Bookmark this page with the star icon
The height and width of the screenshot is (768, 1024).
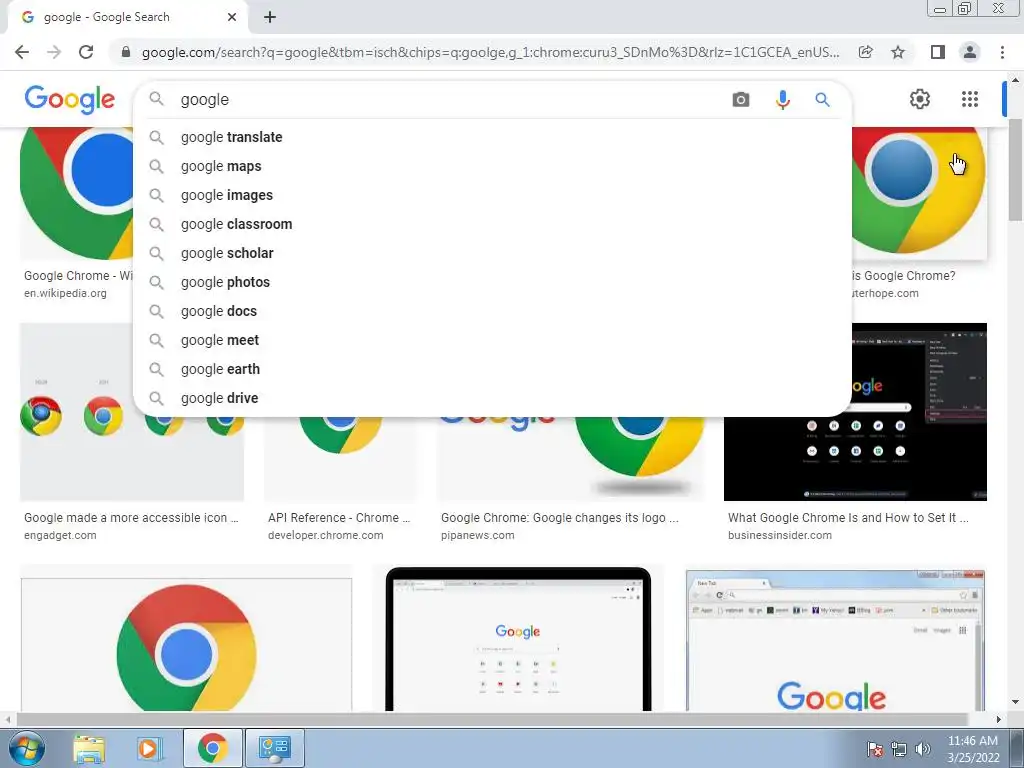coord(898,52)
